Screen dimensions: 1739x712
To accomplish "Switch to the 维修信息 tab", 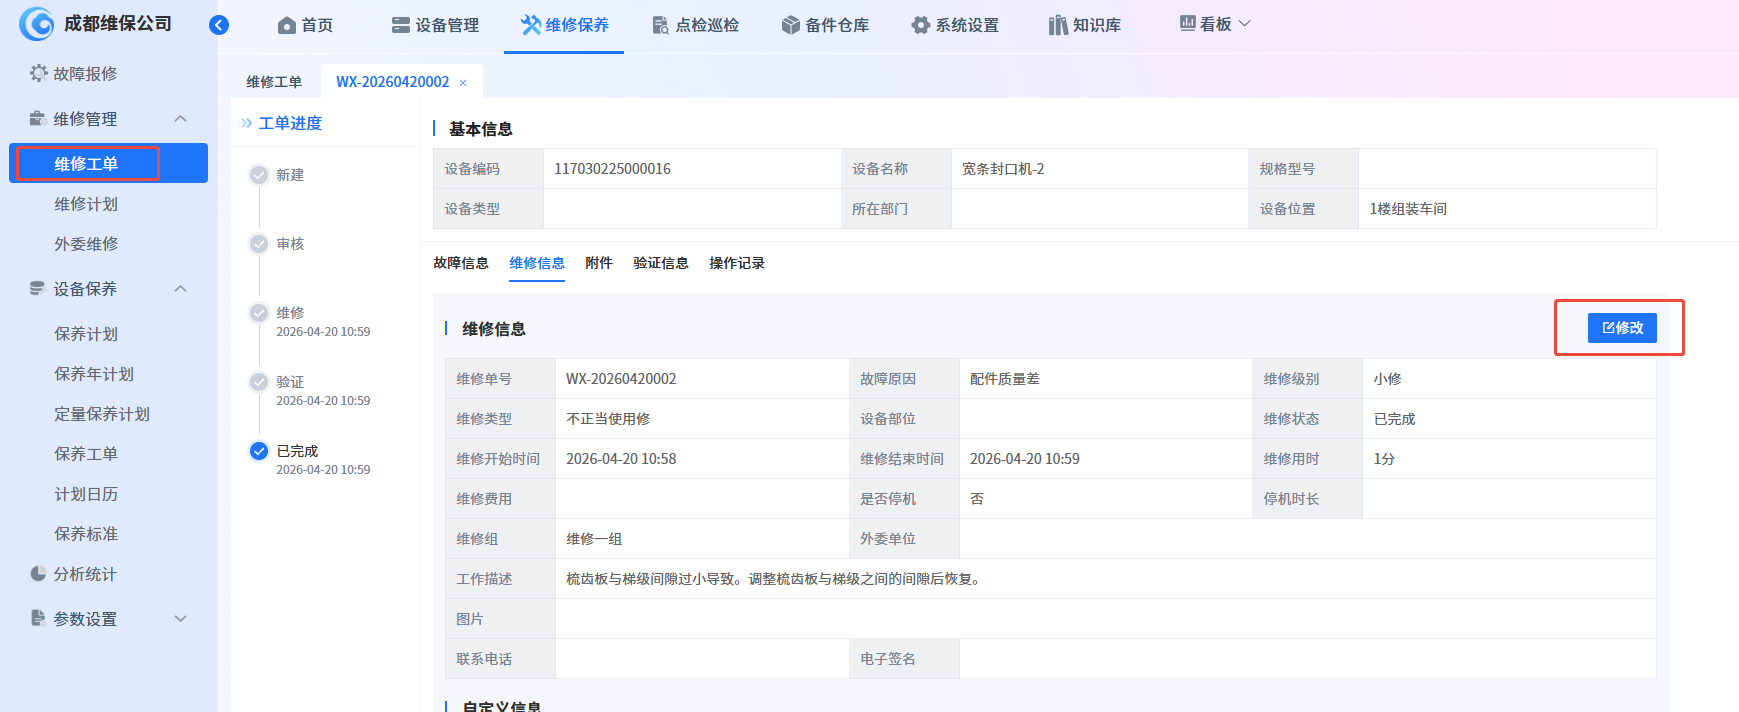I will click(537, 263).
